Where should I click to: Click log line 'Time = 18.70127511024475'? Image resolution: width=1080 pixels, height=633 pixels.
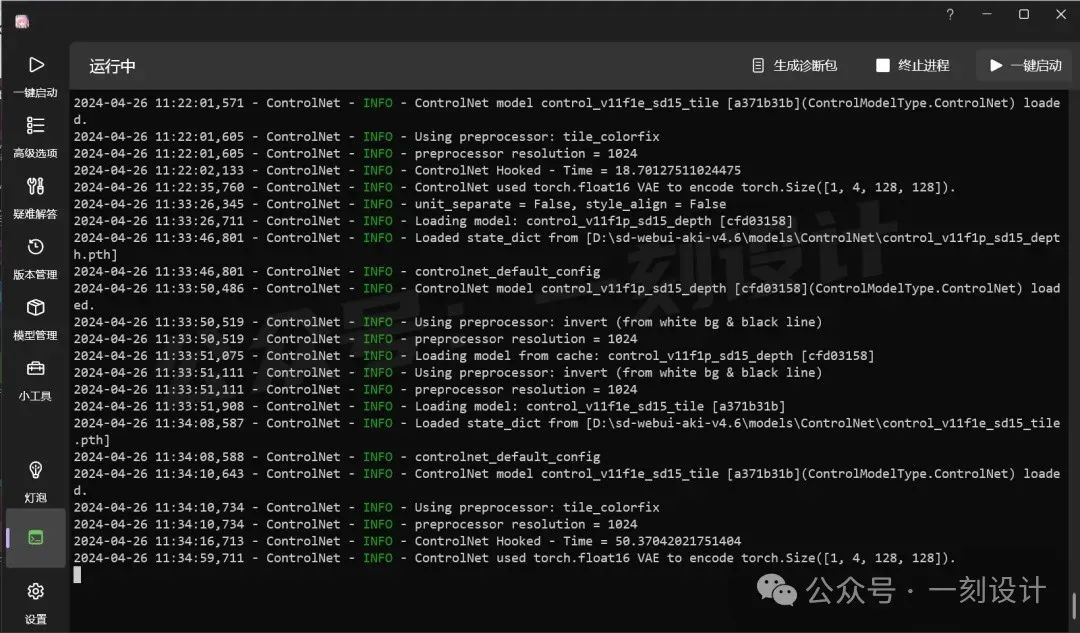(407, 170)
